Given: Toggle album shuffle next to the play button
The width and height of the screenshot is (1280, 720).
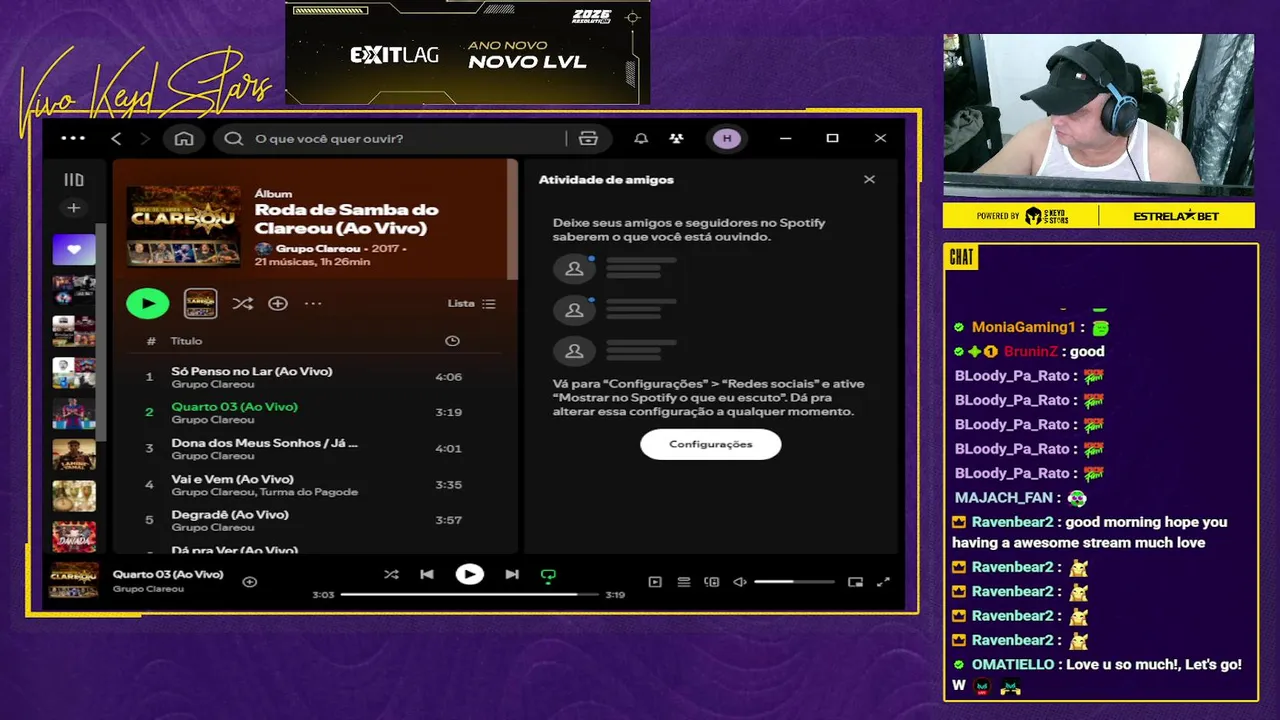Looking at the screenshot, I should click(242, 303).
